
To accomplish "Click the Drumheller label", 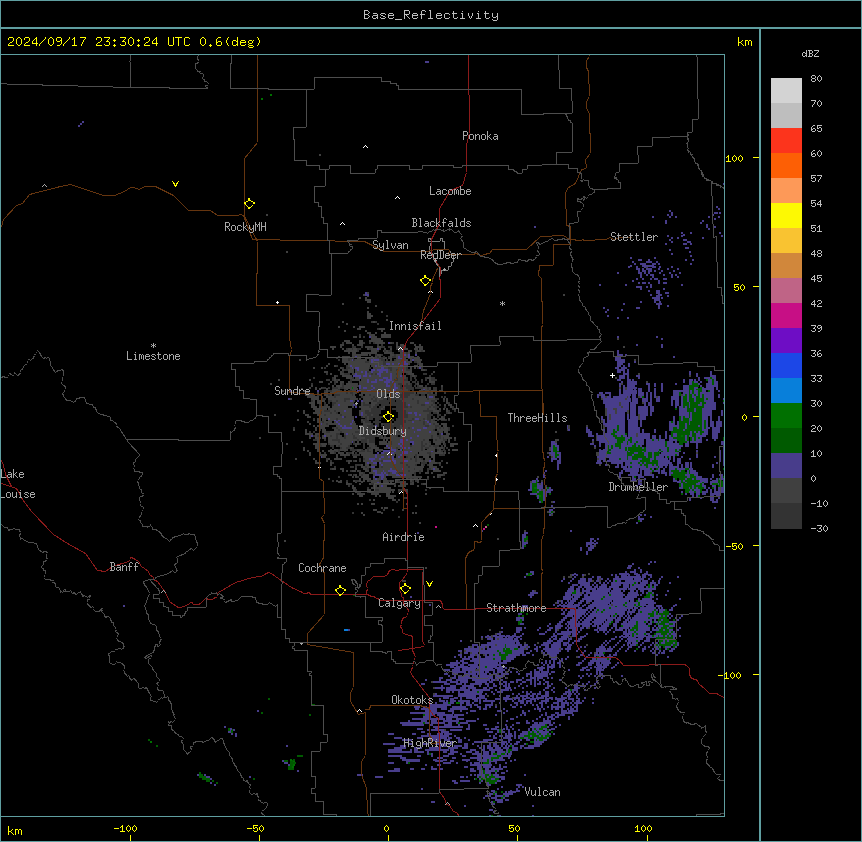I will 638,487.
